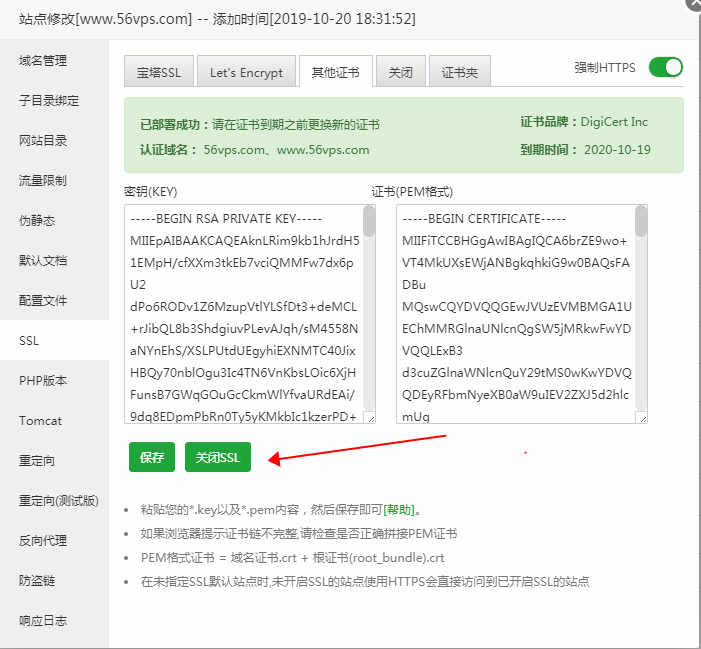Go to 网站目录 settings
Viewport: 701px width, 649px height.
tap(43, 140)
